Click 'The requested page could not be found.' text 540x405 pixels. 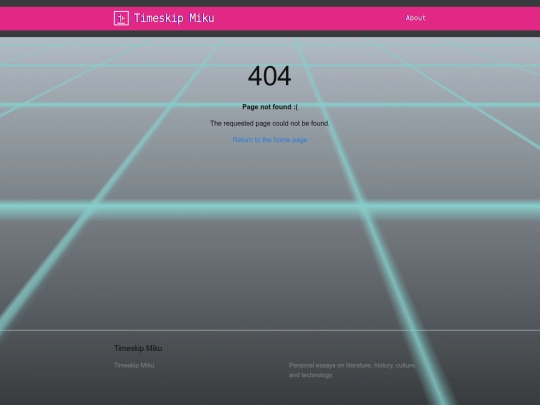coord(270,123)
